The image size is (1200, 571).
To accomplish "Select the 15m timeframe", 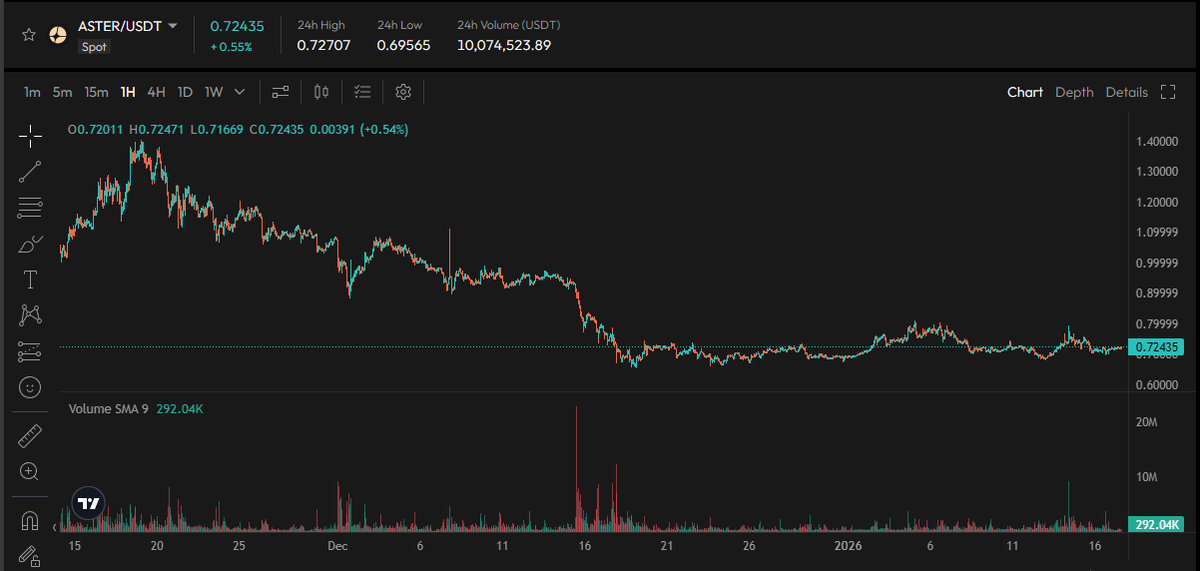I will [96, 92].
